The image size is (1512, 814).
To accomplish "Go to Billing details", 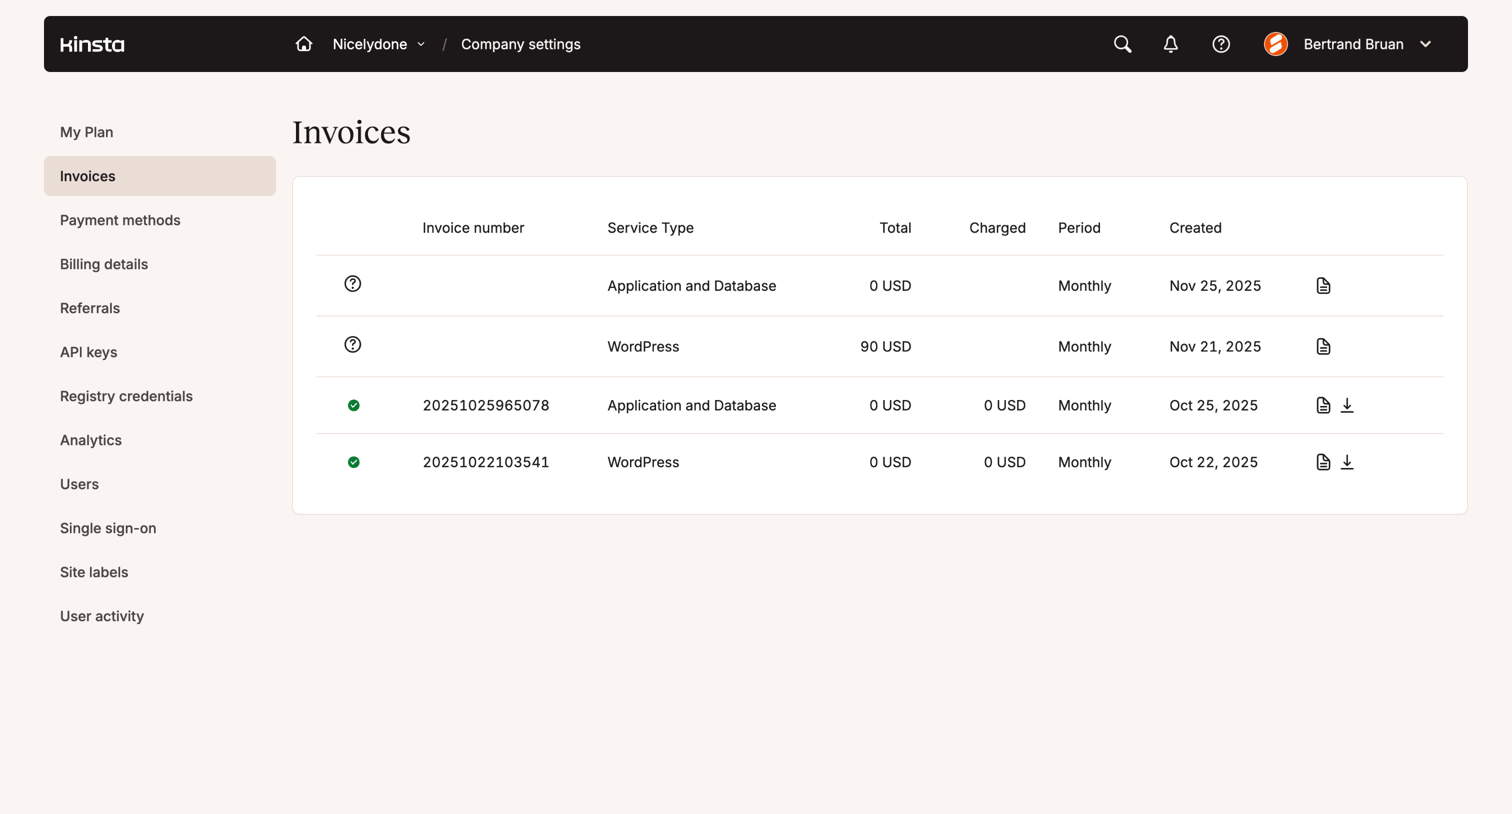I will [160, 264].
